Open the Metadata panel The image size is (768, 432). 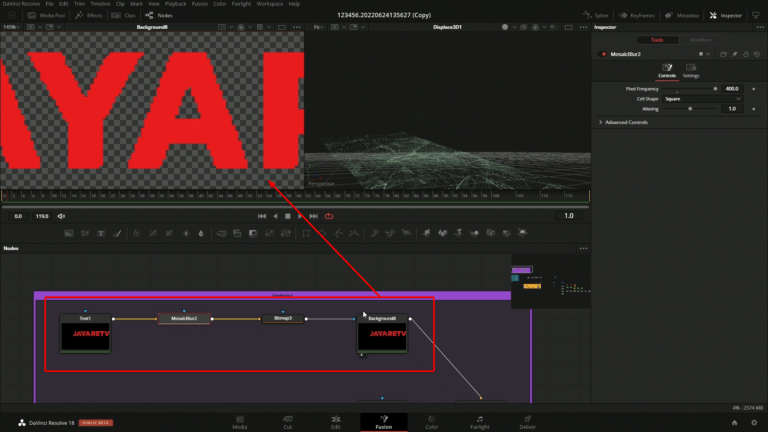coord(681,15)
